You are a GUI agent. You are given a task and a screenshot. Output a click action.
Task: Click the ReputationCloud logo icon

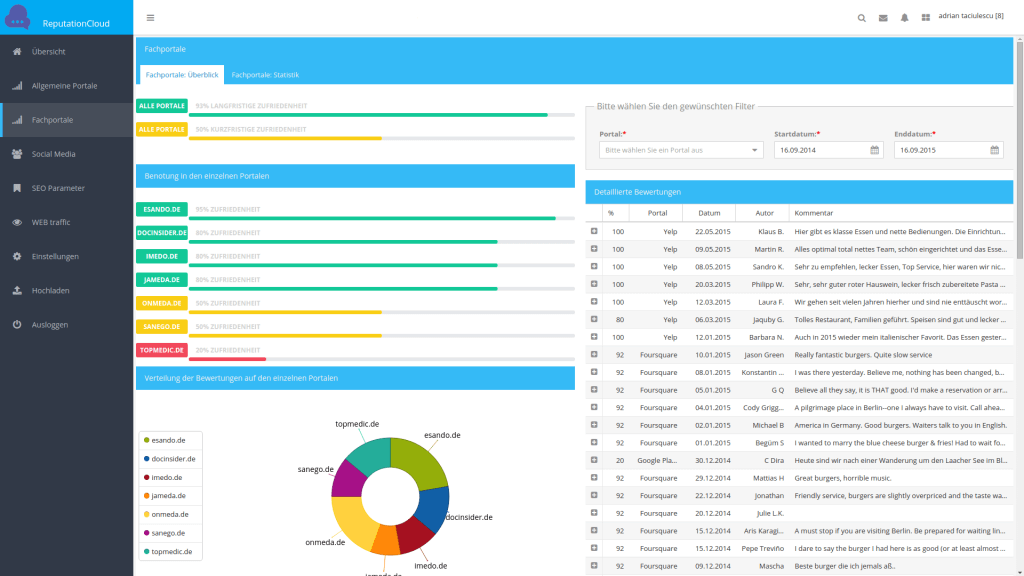[17, 17]
